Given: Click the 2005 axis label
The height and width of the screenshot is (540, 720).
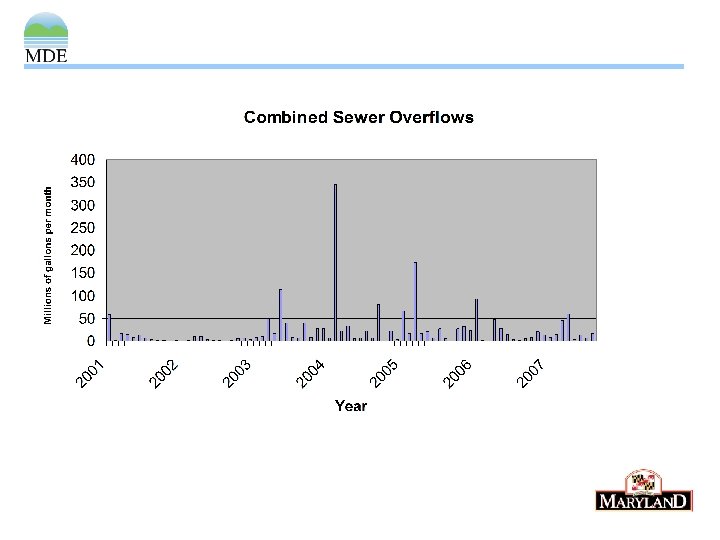Looking at the screenshot, I should pyautogui.click(x=384, y=374).
